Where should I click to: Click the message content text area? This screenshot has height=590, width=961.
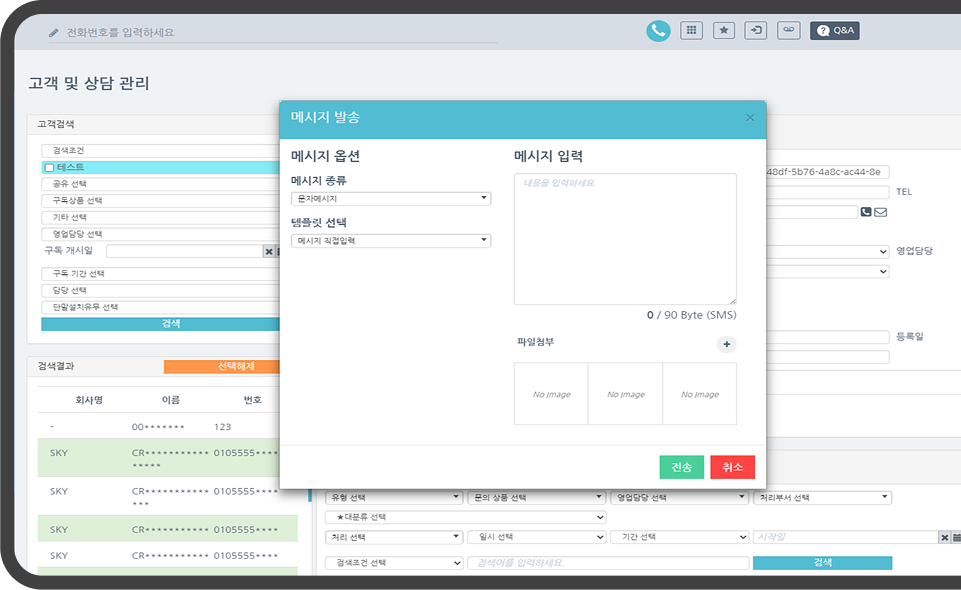[625, 239]
